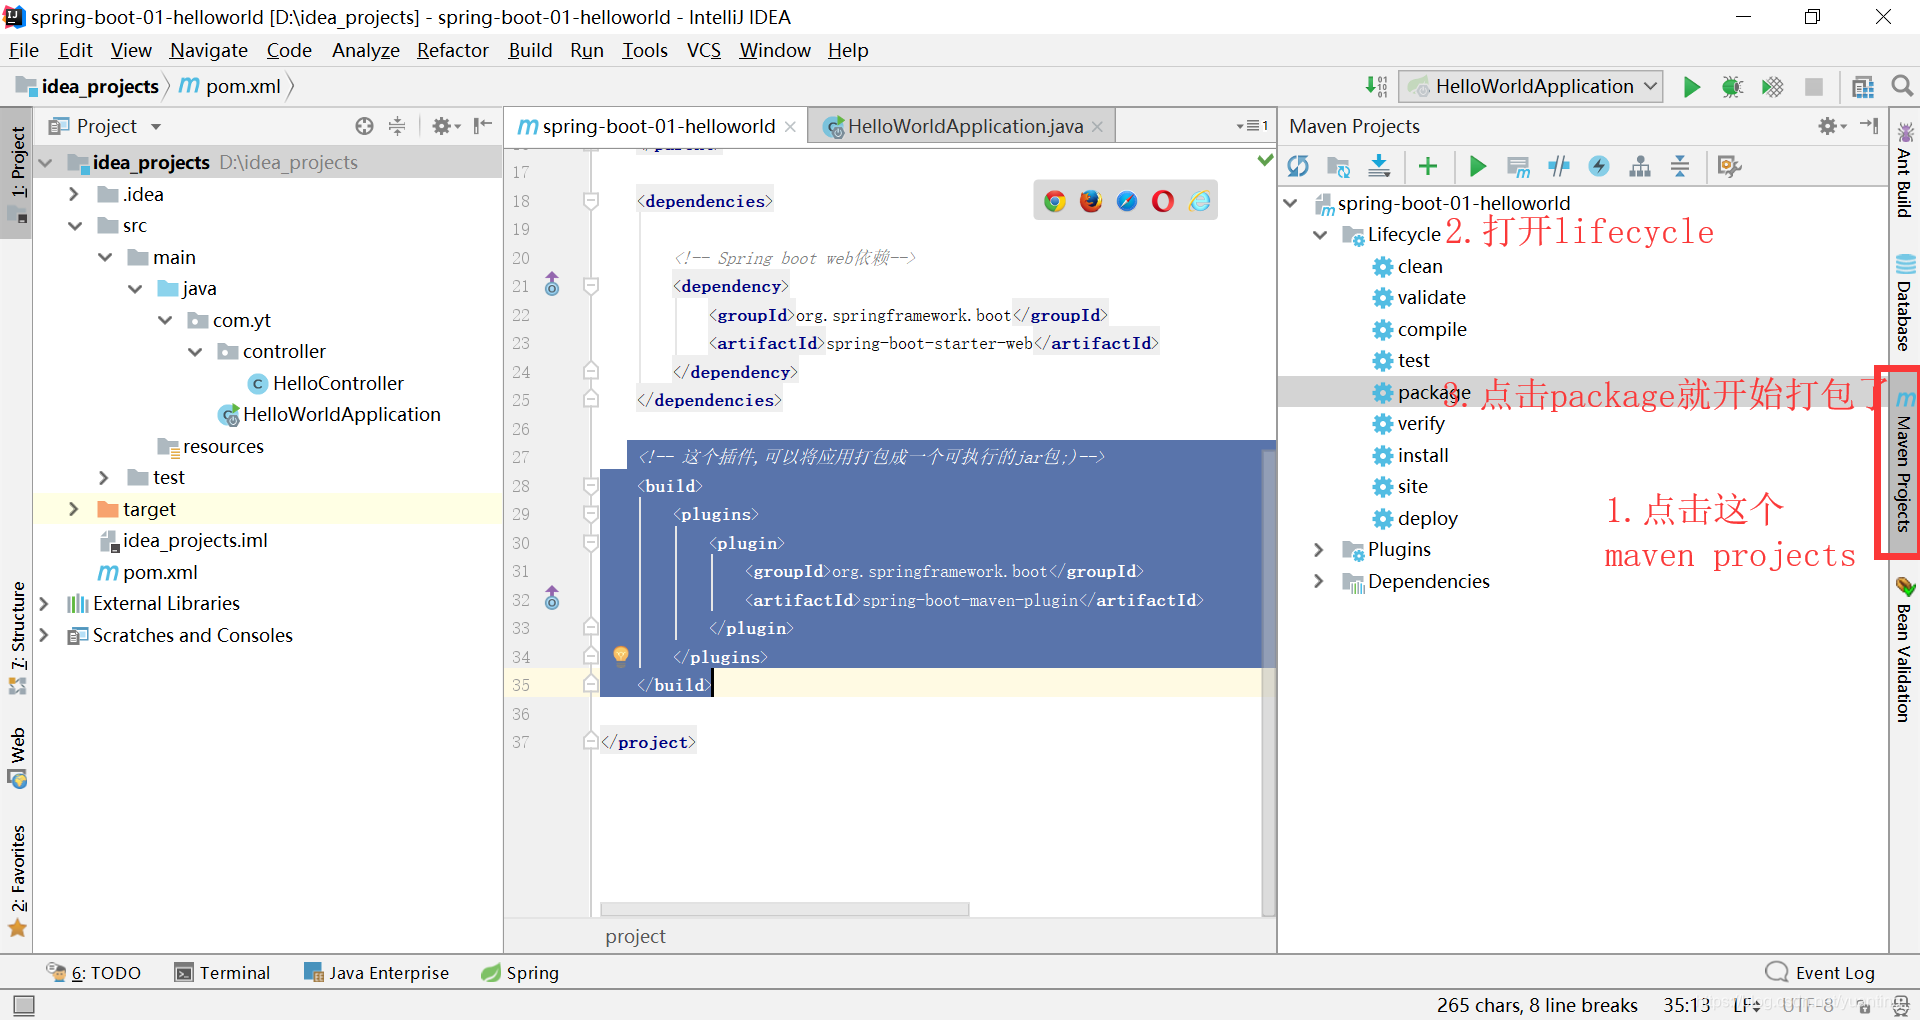The height and width of the screenshot is (1020, 1920).
Task: Collapse the controller package
Action: point(195,352)
